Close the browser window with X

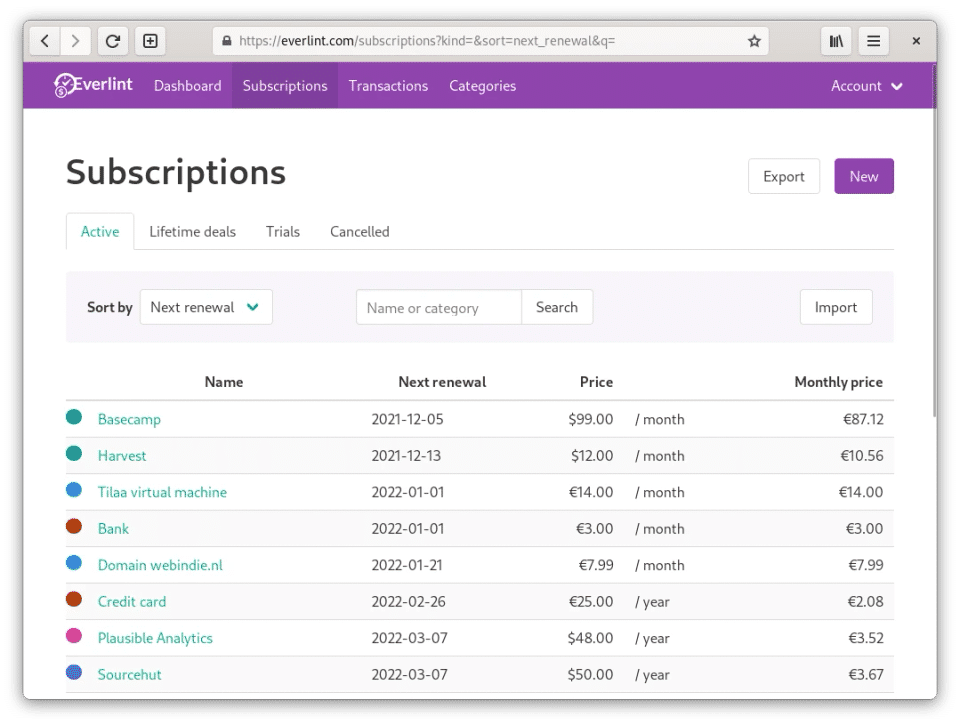[916, 41]
